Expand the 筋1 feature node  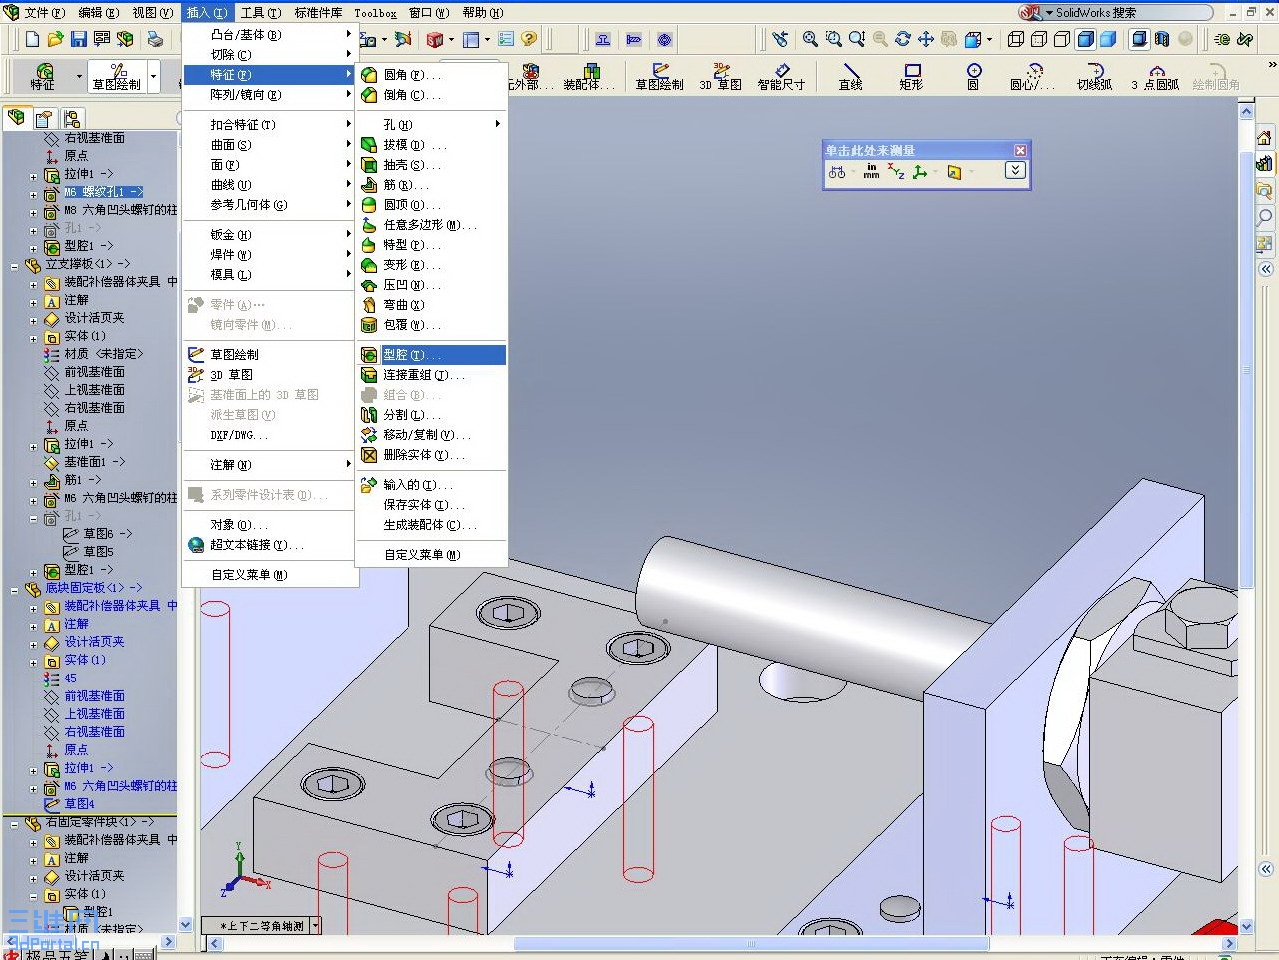click(x=33, y=481)
